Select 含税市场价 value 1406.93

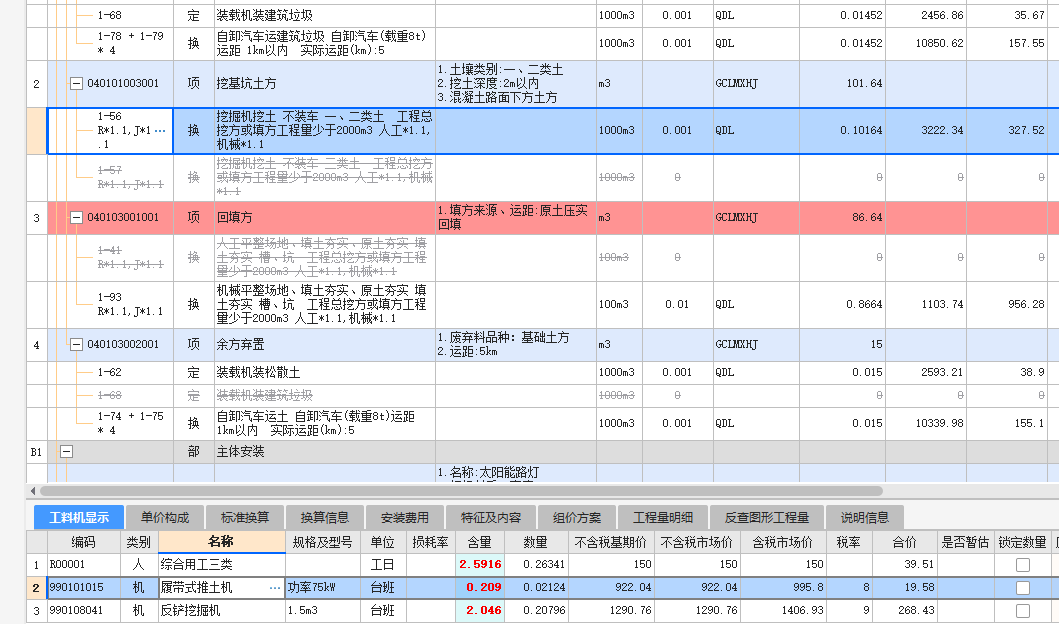tap(783, 610)
